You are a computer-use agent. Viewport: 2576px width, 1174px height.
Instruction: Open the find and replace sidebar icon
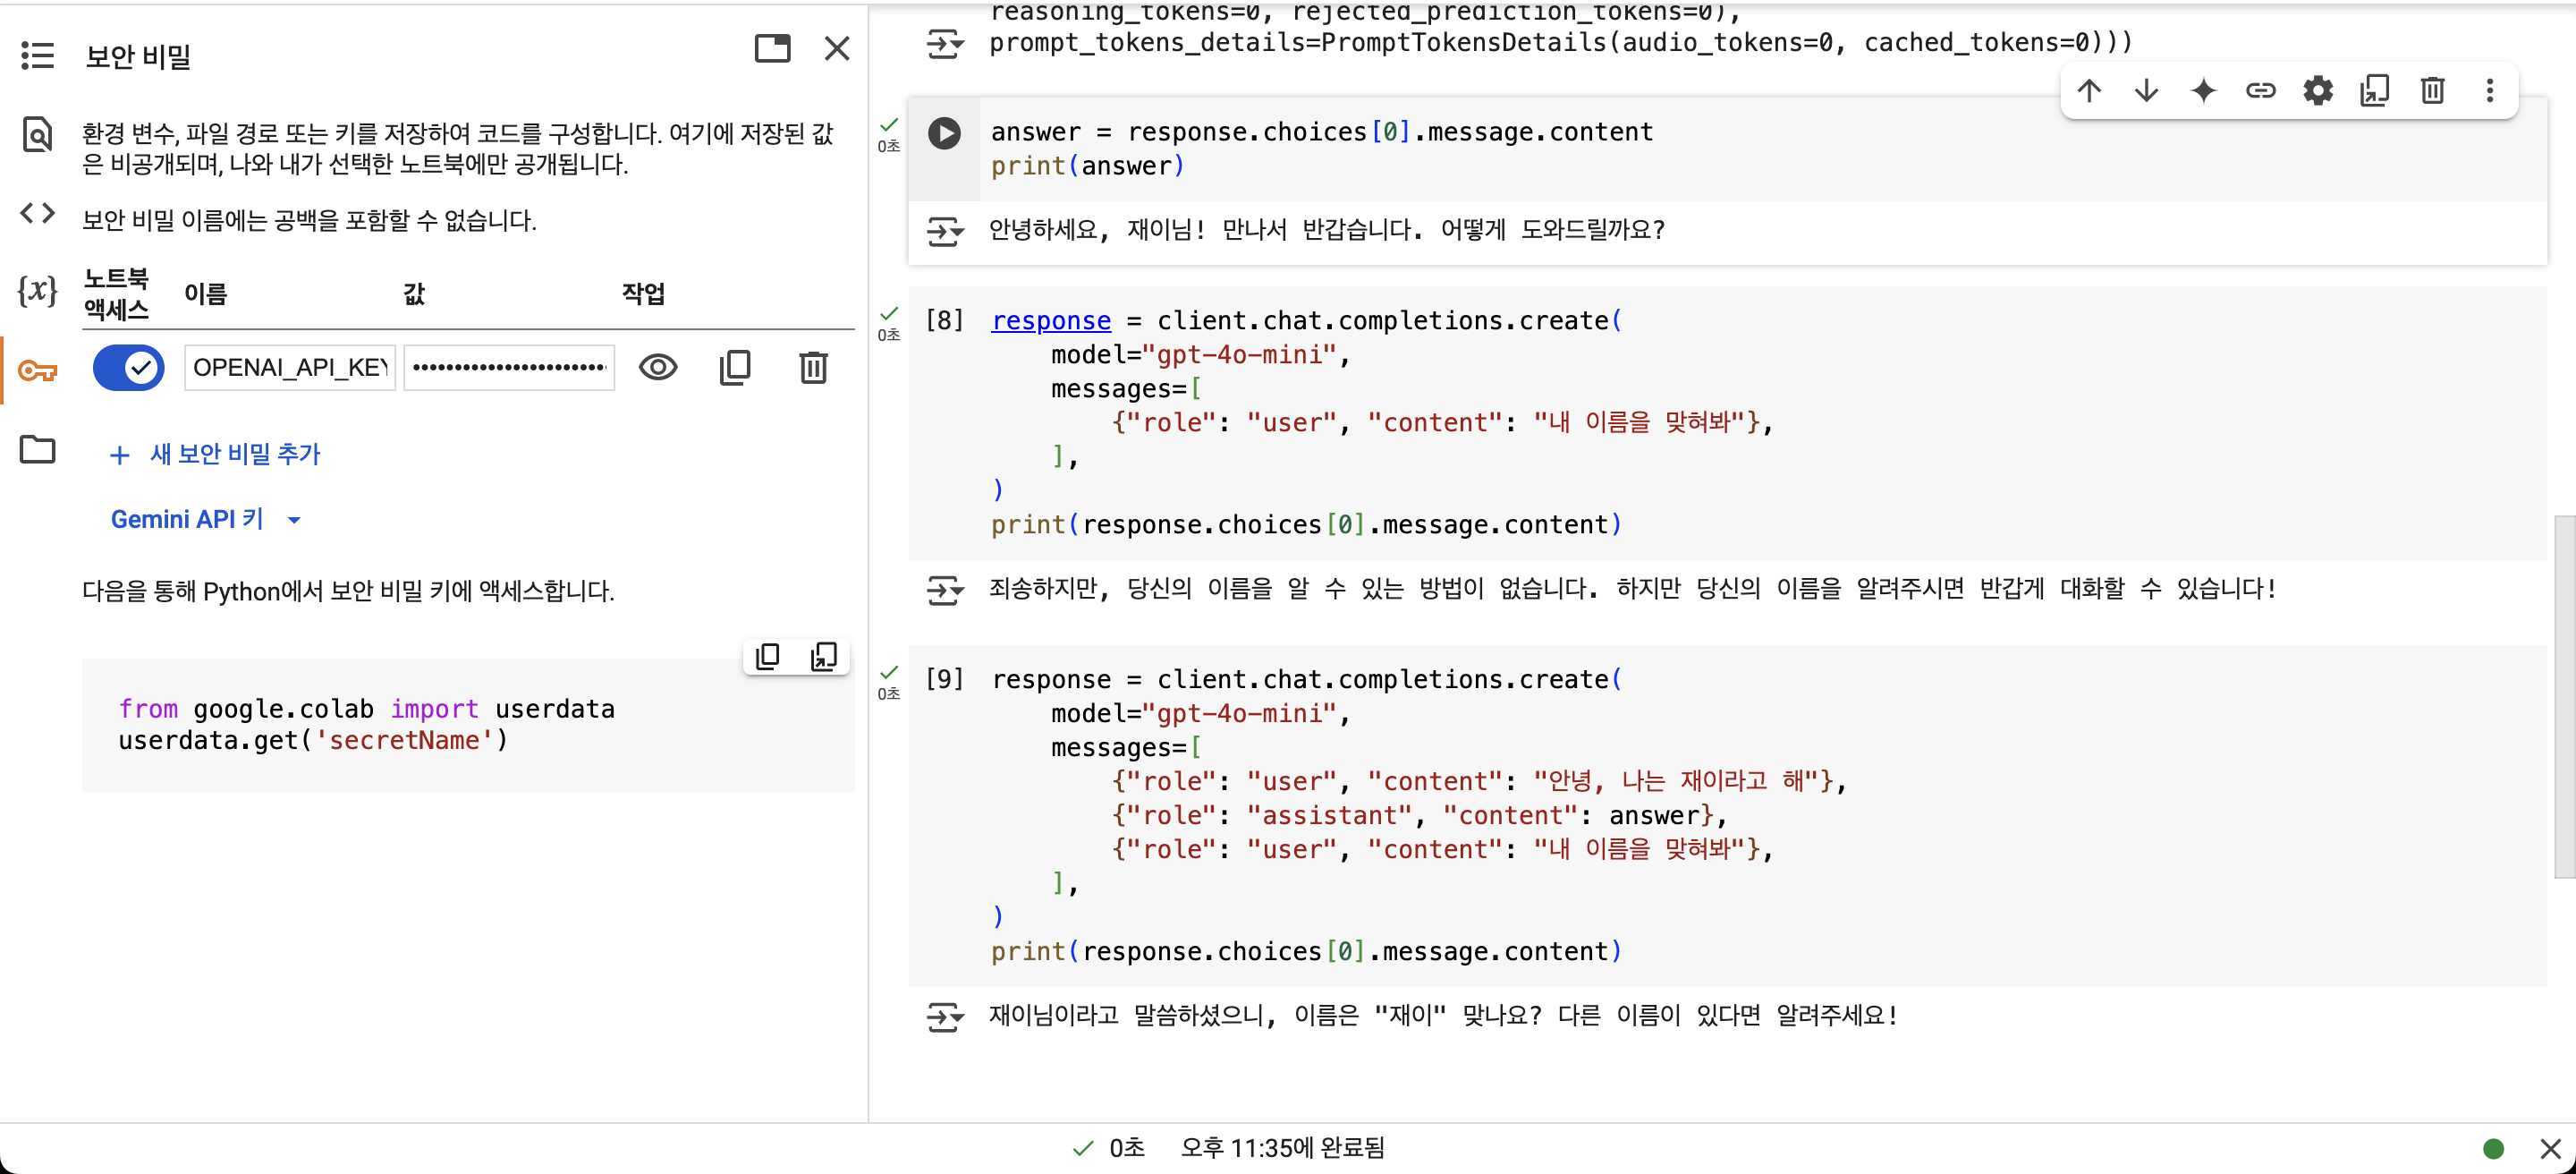(x=37, y=133)
